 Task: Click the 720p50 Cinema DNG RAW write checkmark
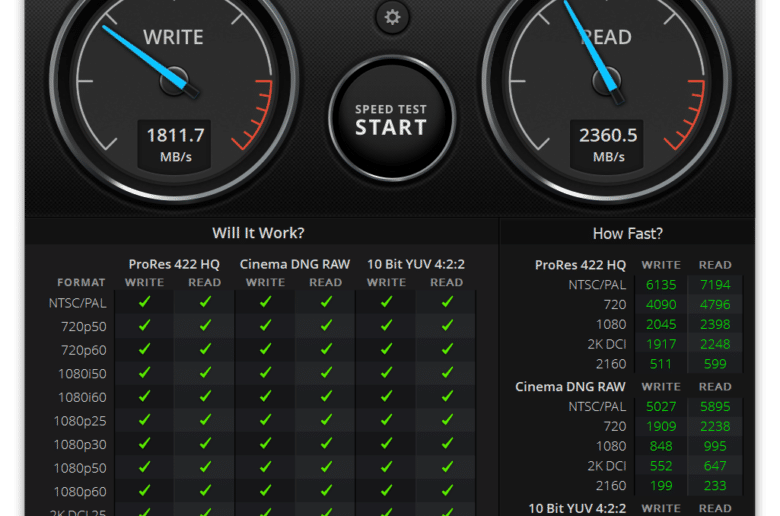click(266, 325)
